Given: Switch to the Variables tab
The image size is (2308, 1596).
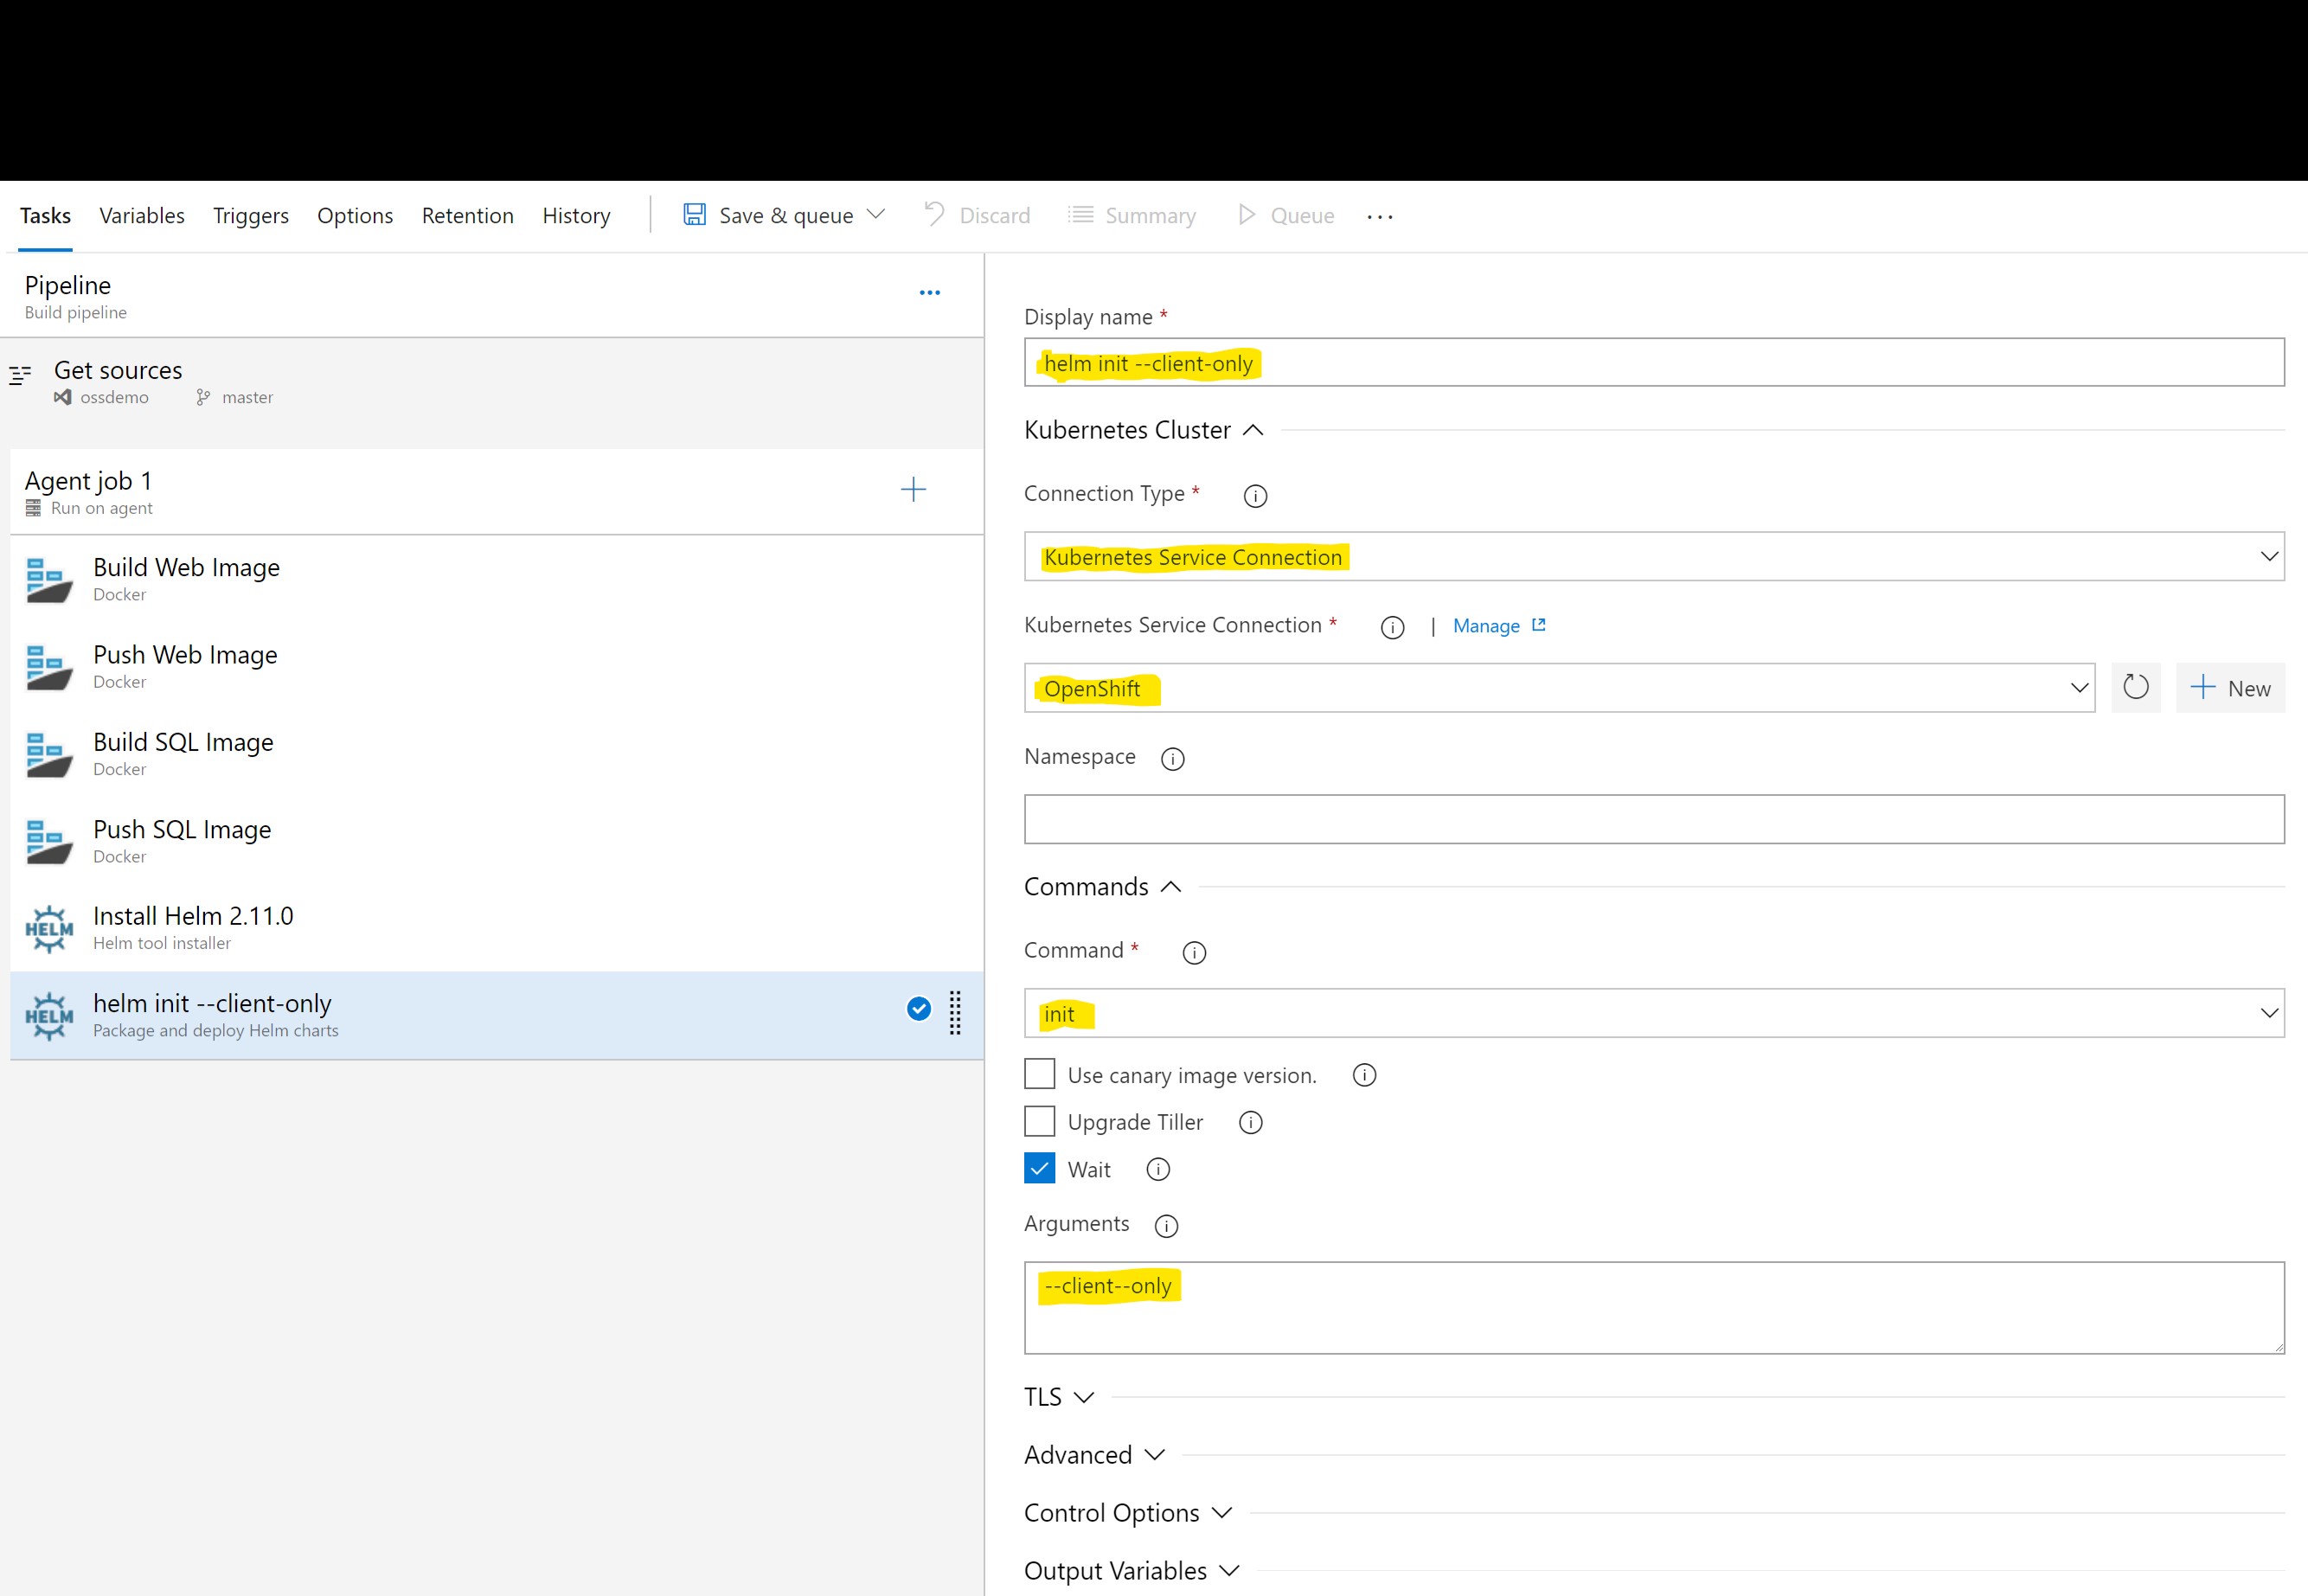Looking at the screenshot, I should point(142,216).
